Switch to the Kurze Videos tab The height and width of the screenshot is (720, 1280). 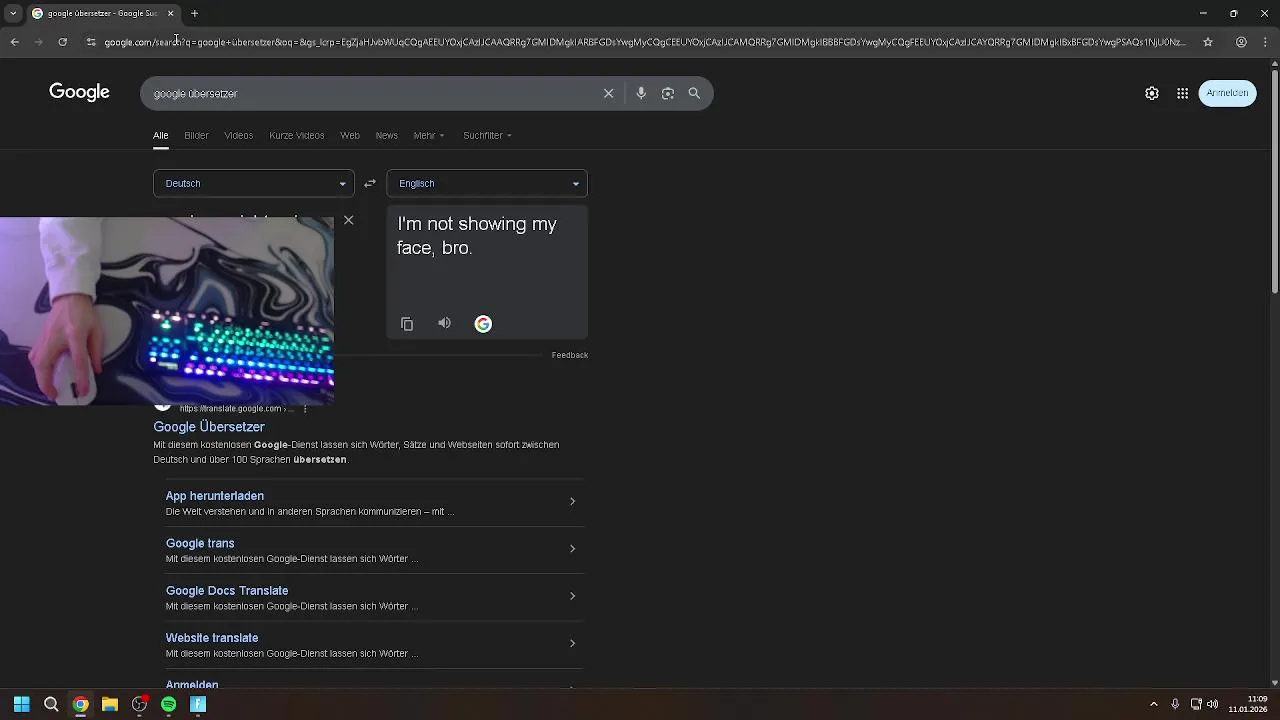pyautogui.click(x=297, y=135)
